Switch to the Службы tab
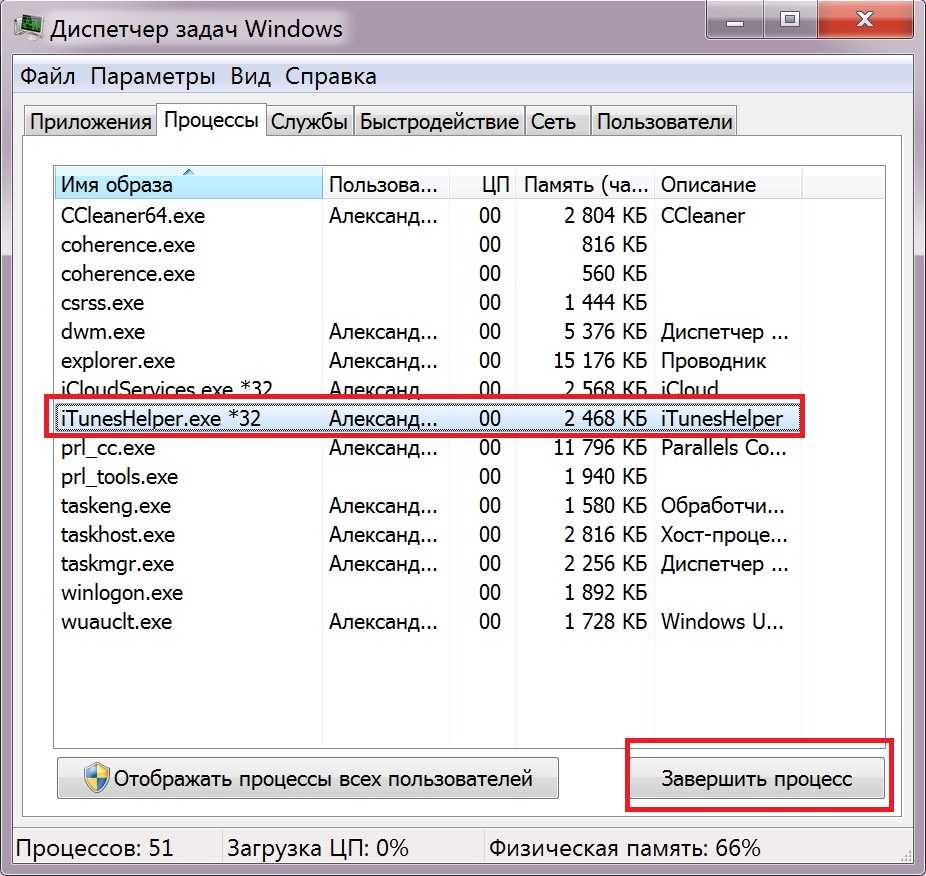926x876 pixels. [310, 122]
